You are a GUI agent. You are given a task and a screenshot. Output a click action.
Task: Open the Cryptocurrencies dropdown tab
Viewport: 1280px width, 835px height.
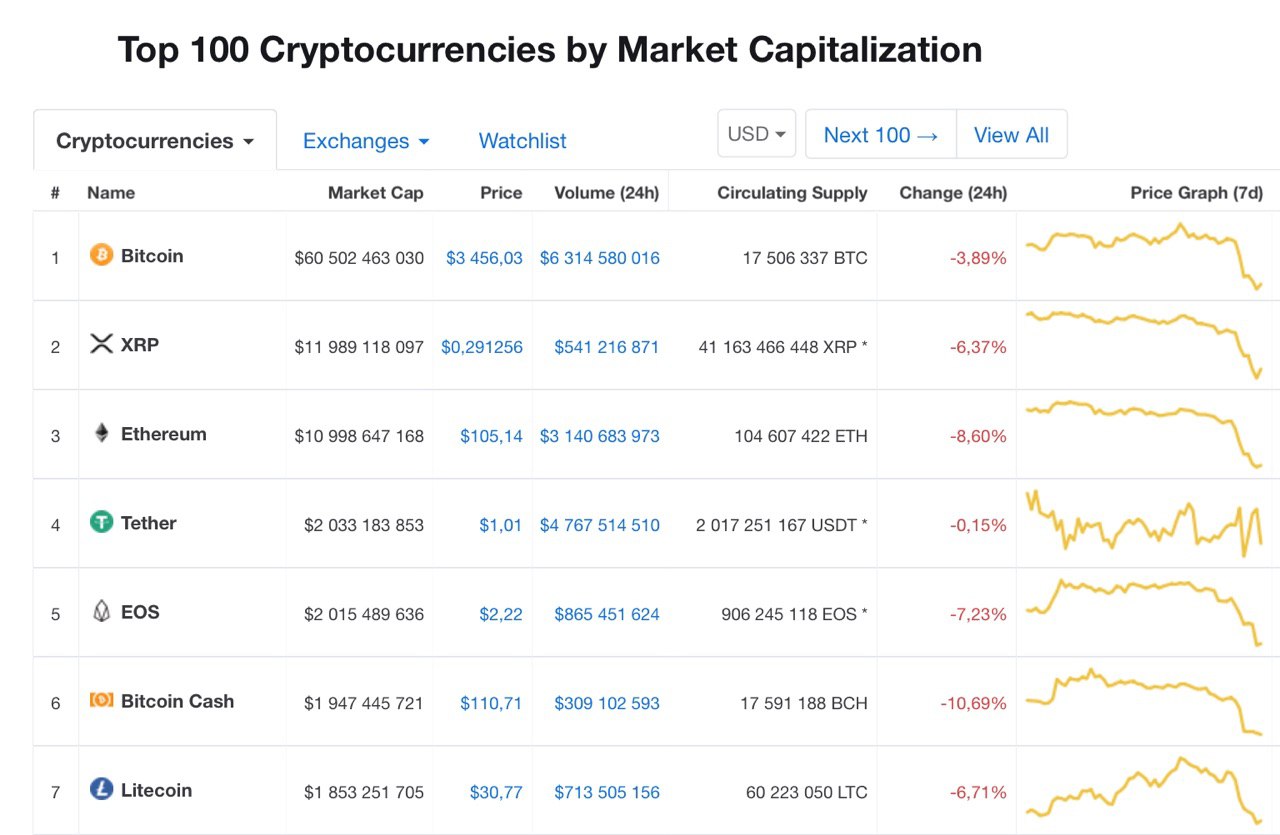[155, 141]
